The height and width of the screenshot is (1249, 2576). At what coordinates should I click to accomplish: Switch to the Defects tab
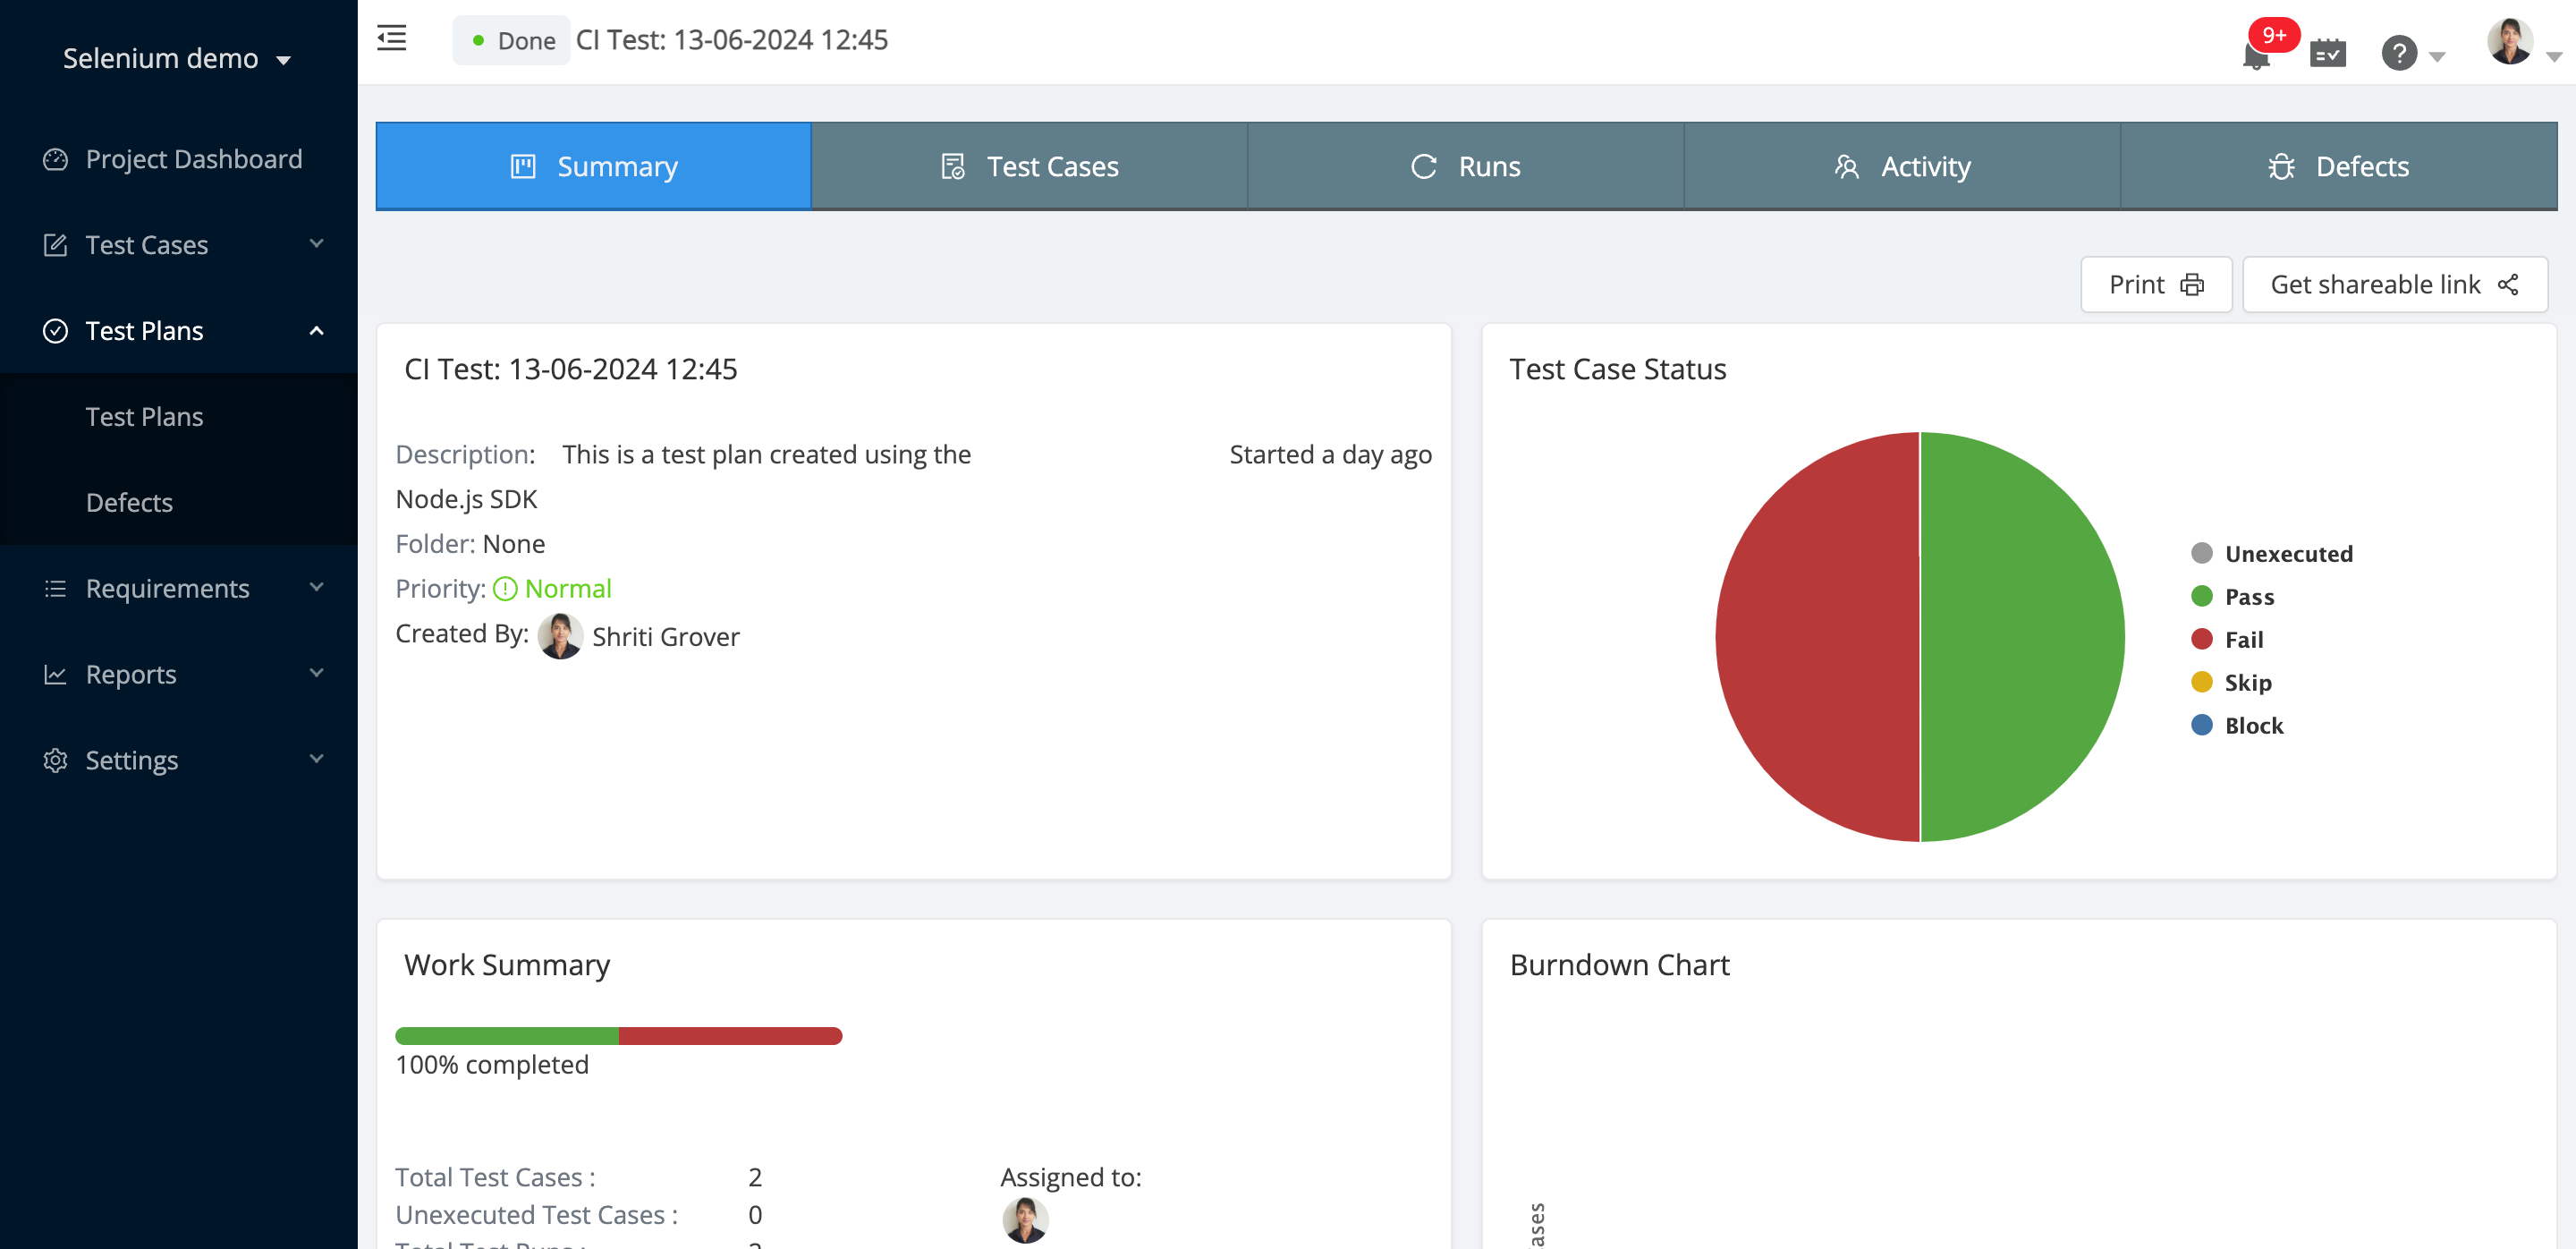point(2338,166)
